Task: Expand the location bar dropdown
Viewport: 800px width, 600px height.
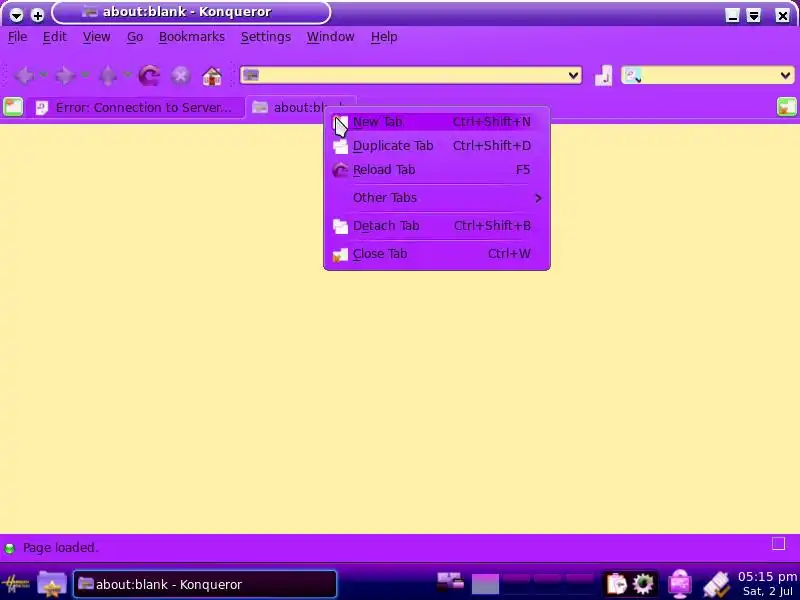Action: tap(573, 76)
